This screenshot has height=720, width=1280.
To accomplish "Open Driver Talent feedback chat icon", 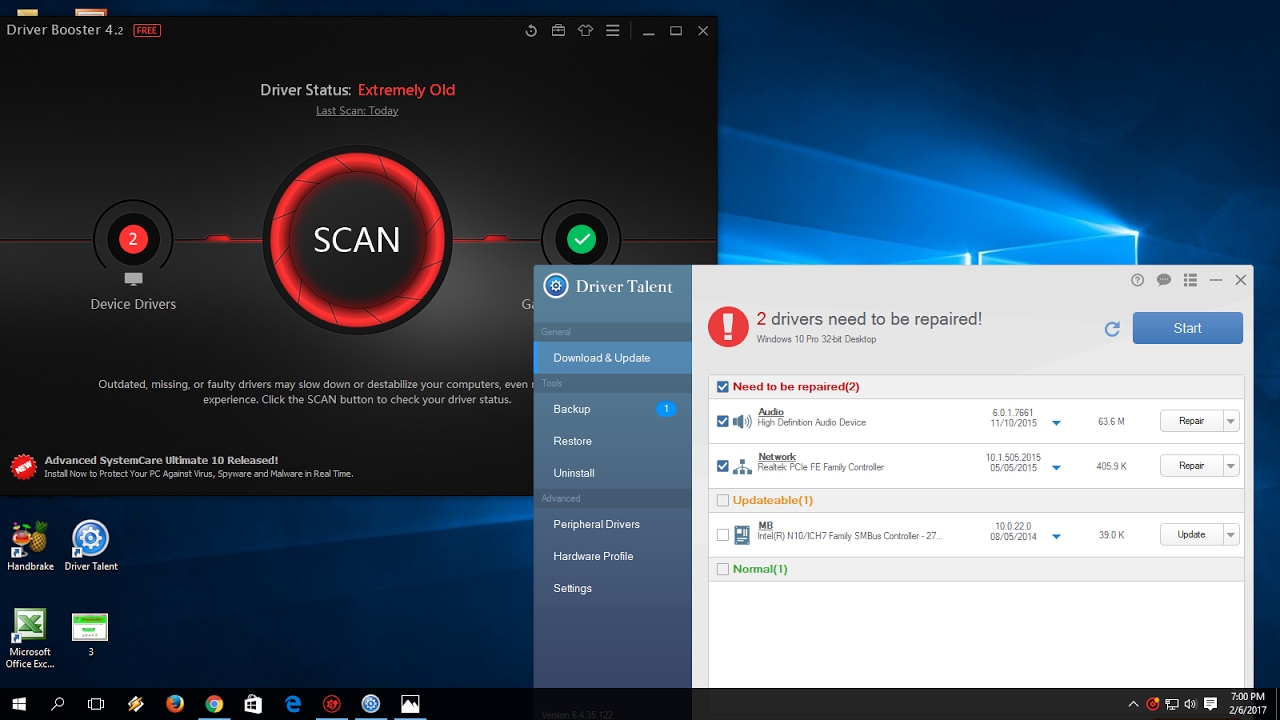I will point(1164,280).
